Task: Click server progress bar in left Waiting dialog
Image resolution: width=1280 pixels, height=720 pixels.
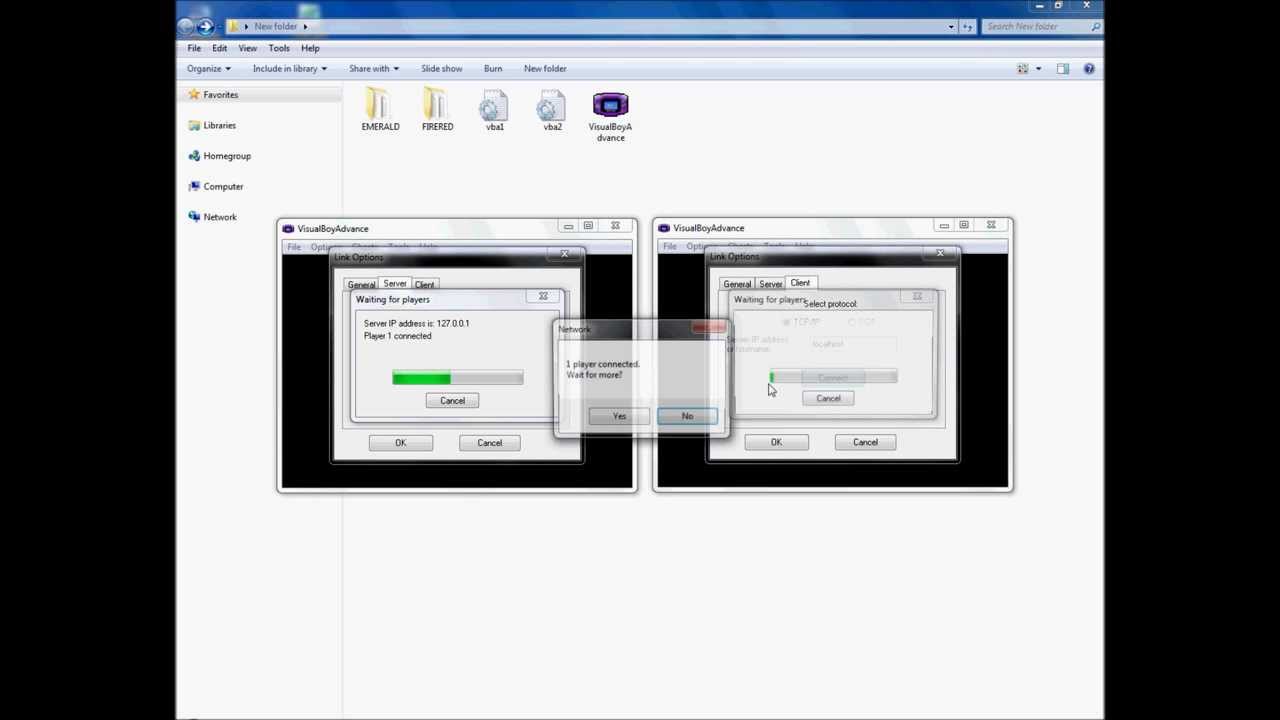Action: point(457,378)
